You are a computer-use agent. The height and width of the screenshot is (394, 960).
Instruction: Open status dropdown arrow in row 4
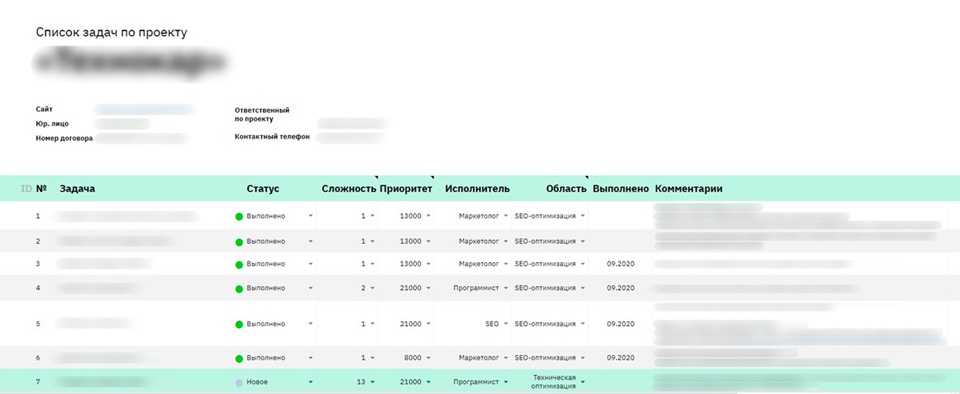click(310, 288)
